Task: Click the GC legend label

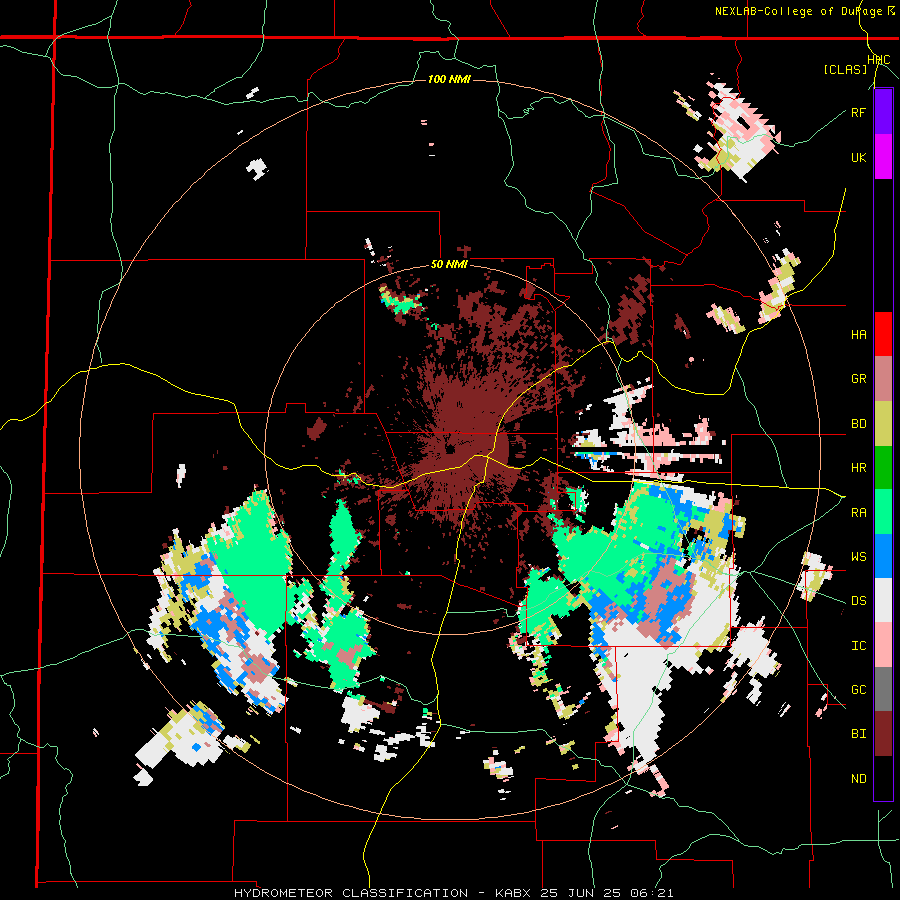Action: pos(858,690)
